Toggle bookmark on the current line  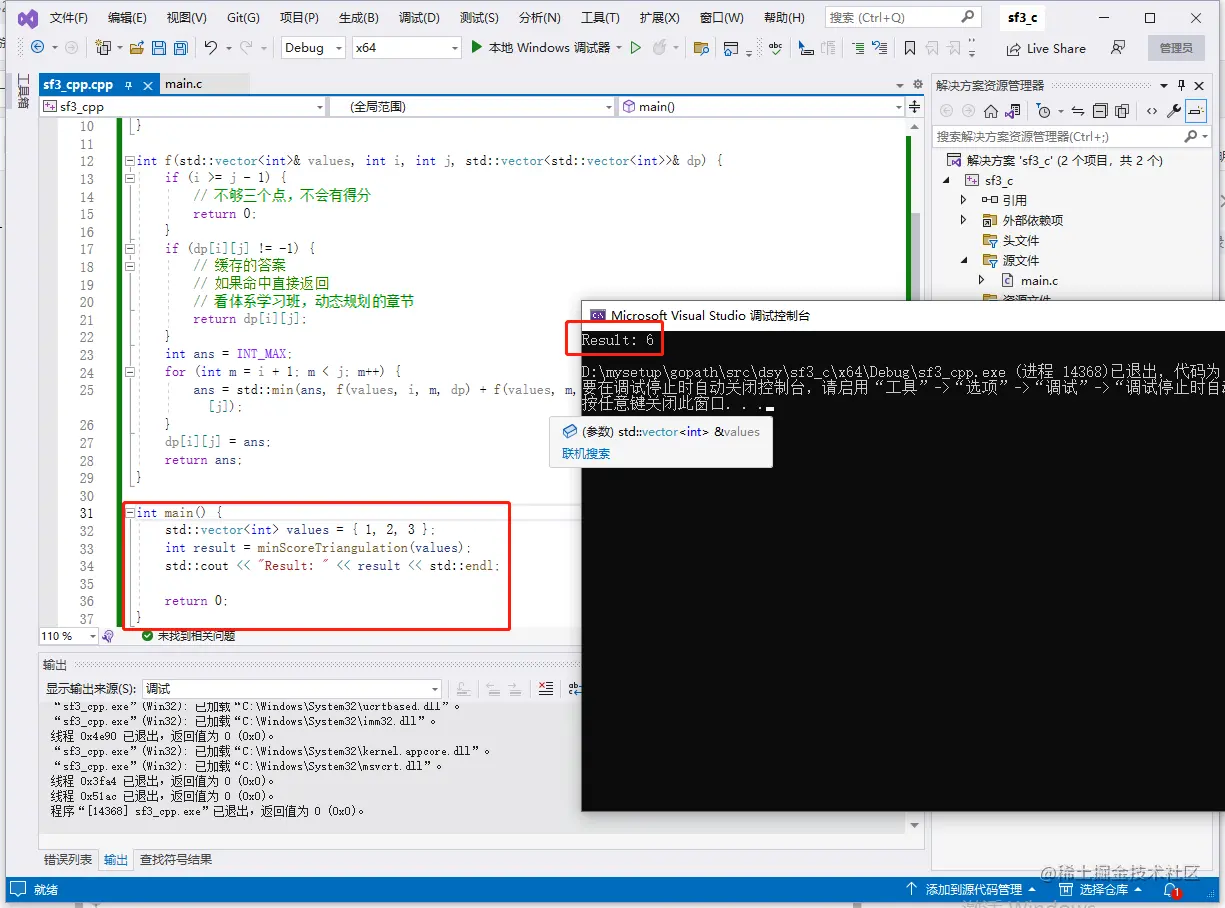[910, 48]
